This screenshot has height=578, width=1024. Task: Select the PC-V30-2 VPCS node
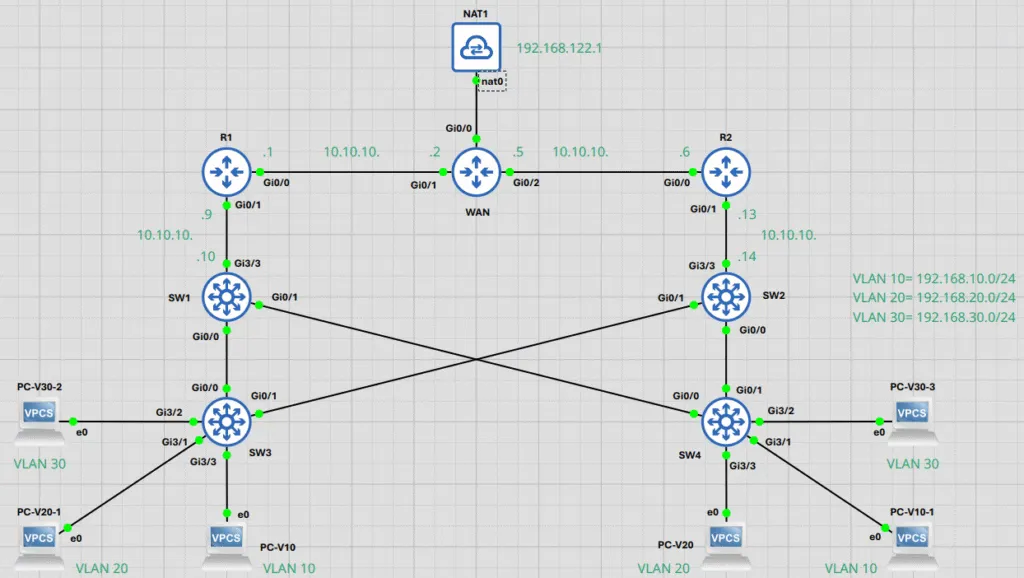pyautogui.click(x=38, y=420)
